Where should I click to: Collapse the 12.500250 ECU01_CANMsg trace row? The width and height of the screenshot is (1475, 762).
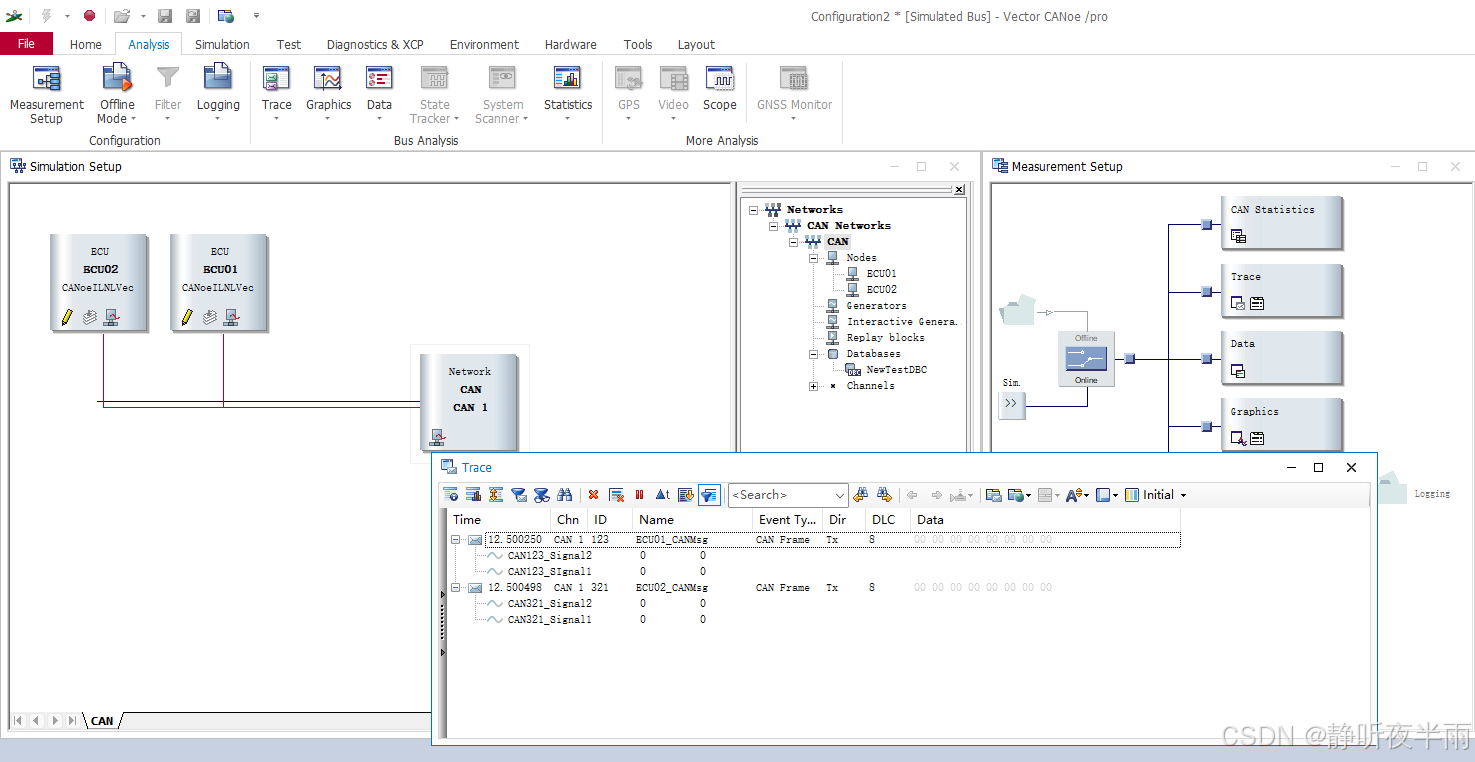pyautogui.click(x=455, y=540)
